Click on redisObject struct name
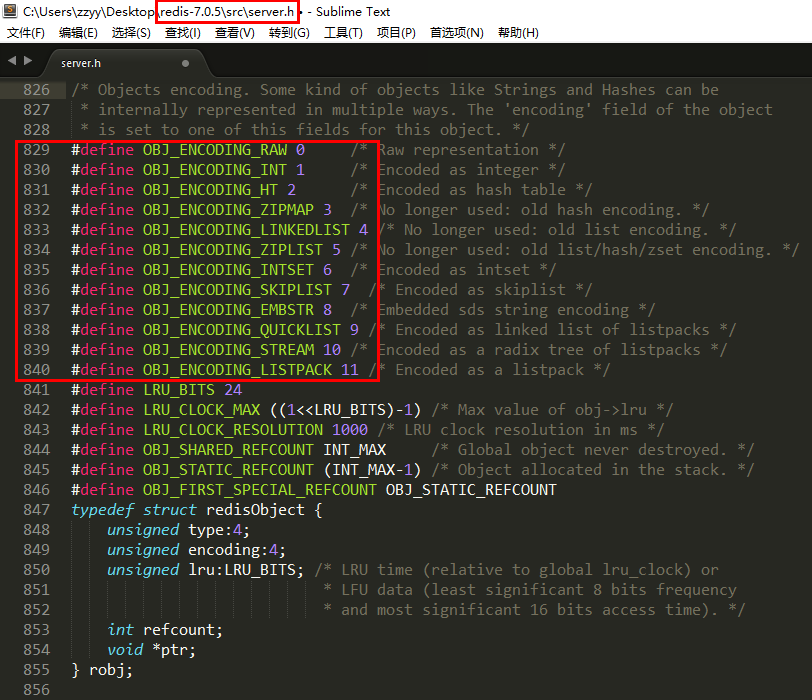Screen dimensions: 812x700 tap(255, 510)
